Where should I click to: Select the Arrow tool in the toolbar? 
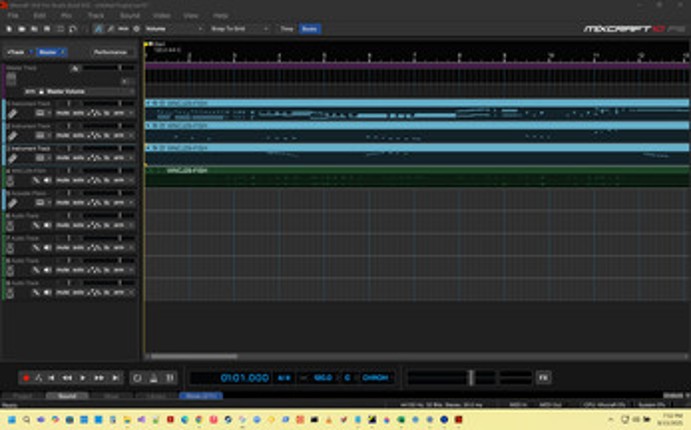pos(98,29)
